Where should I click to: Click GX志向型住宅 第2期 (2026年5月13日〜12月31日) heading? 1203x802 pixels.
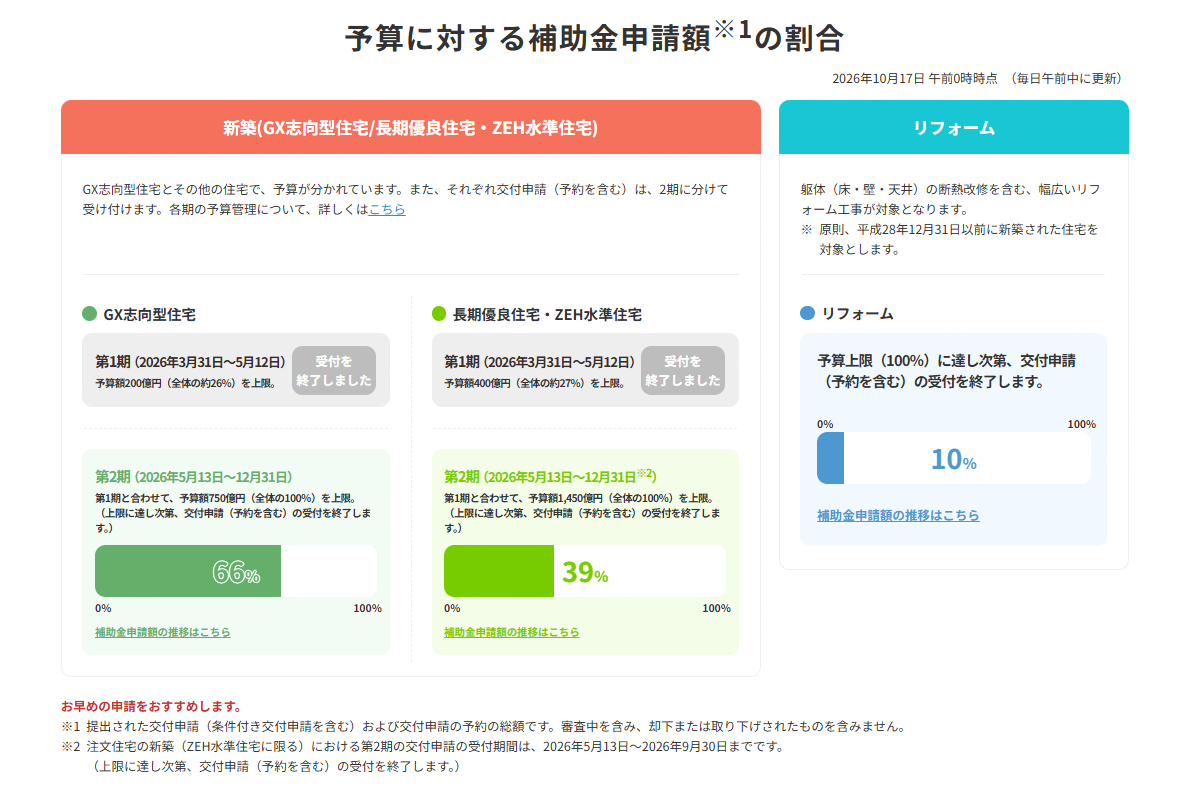click(x=194, y=476)
